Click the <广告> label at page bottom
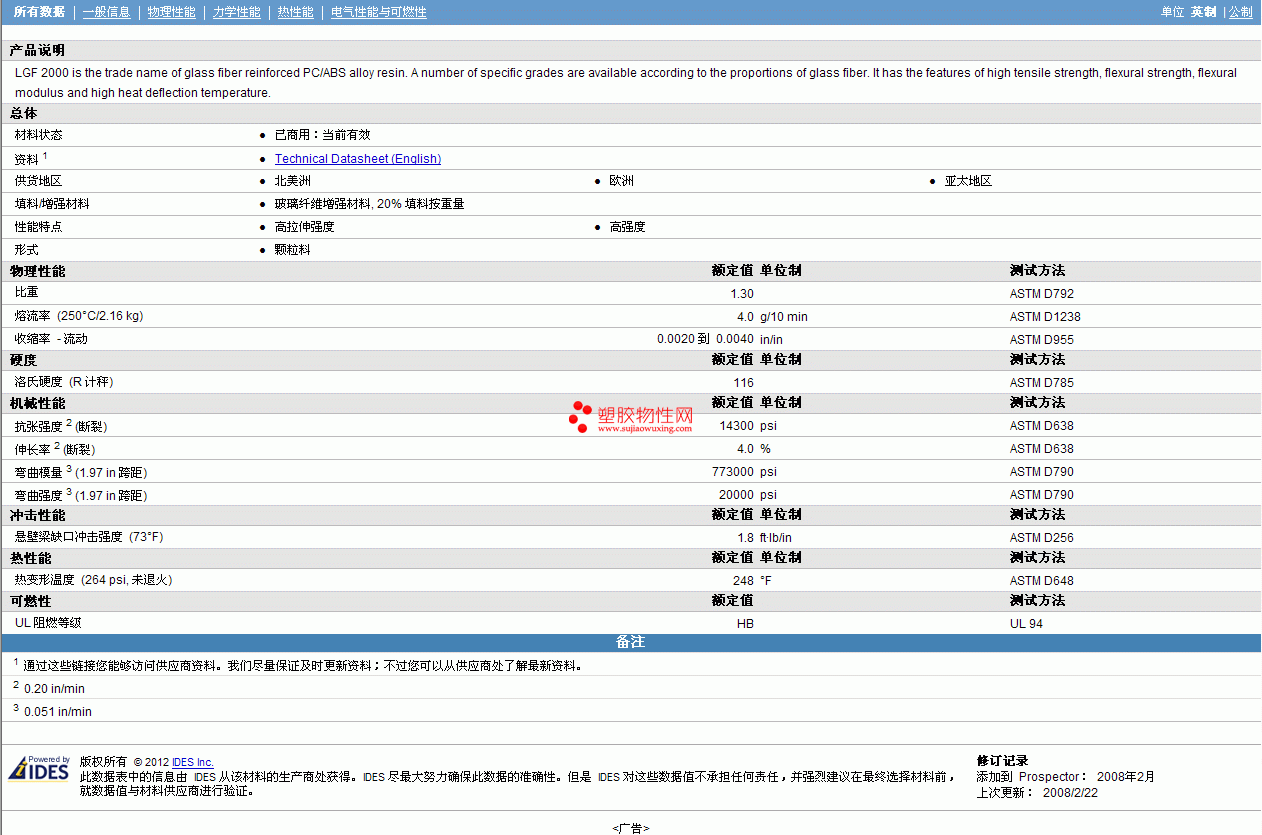The width and height of the screenshot is (1262, 835). click(x=631, y=828)
